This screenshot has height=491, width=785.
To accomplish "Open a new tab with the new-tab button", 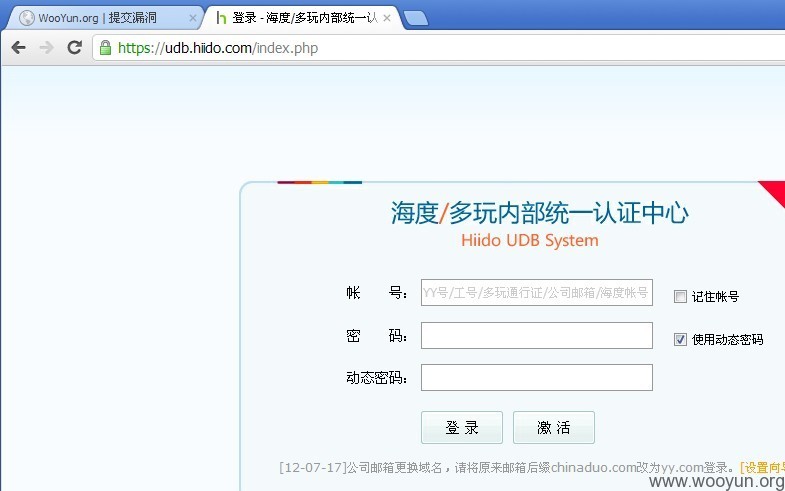I will click(416, 19).
